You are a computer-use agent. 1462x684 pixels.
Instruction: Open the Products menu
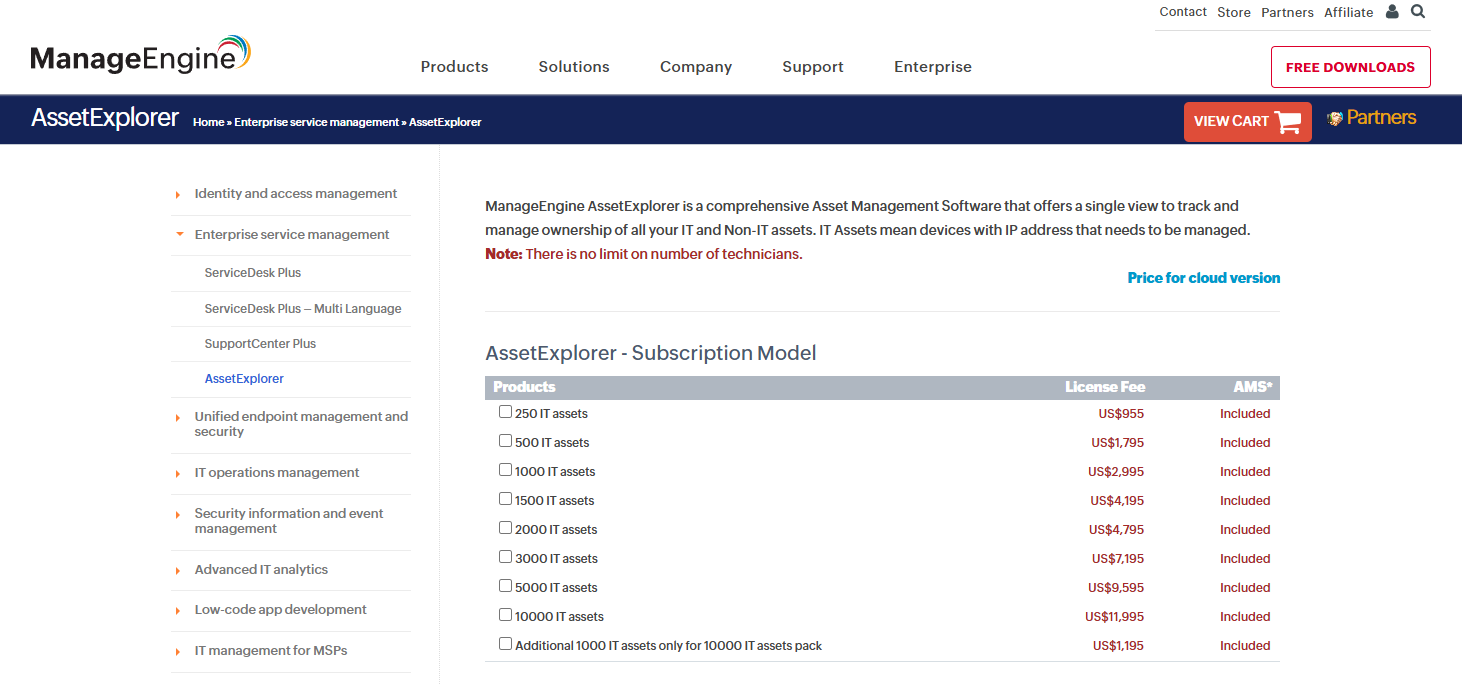coord(454,67)
